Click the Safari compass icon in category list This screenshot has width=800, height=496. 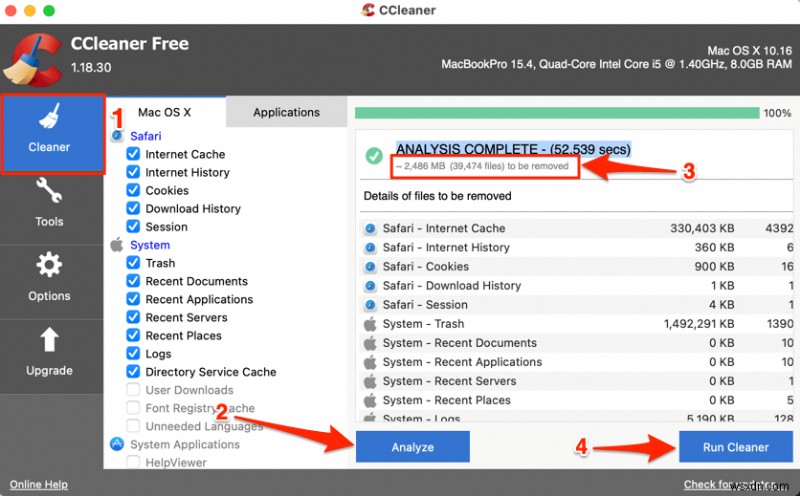tap(117, 136)
